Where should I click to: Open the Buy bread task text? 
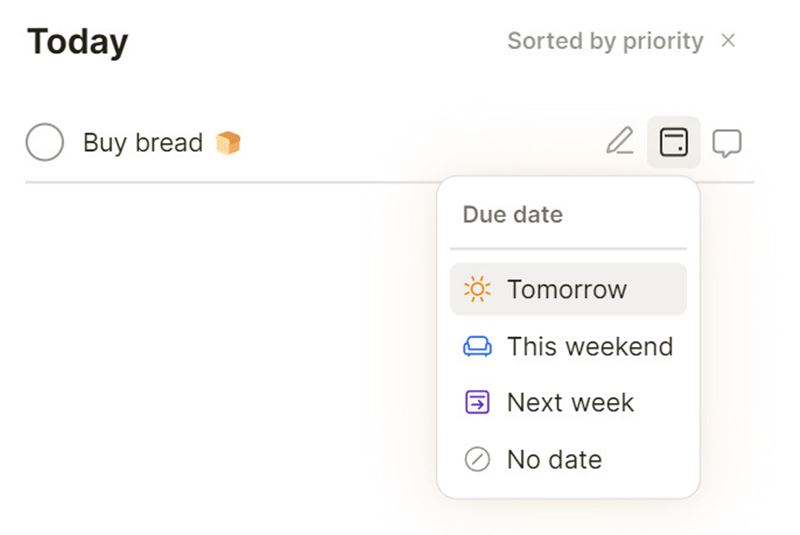click(143, 143)
